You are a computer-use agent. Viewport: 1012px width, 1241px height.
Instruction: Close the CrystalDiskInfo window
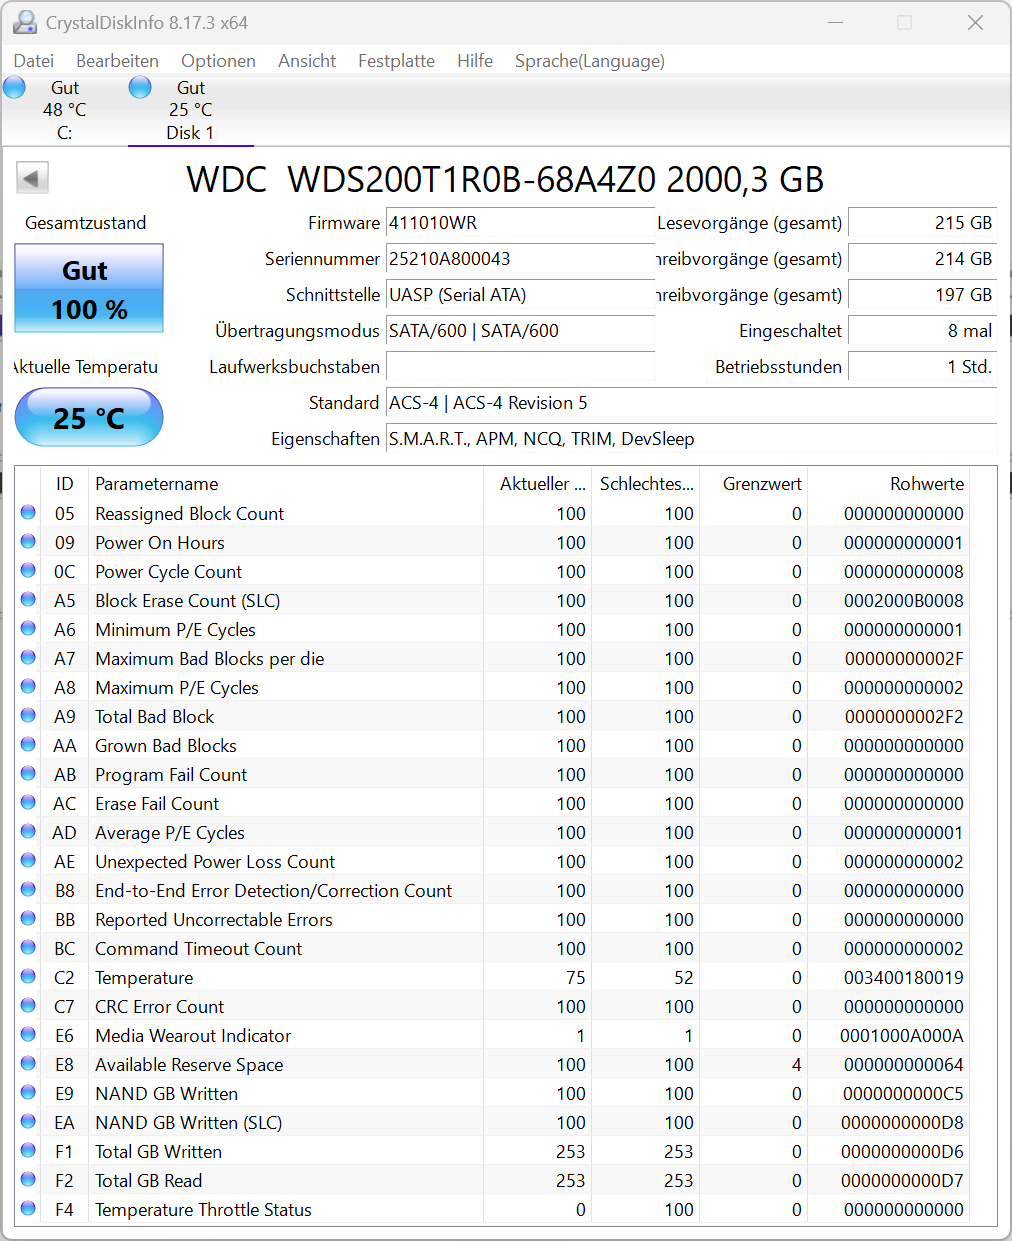(x=975, y=22)
